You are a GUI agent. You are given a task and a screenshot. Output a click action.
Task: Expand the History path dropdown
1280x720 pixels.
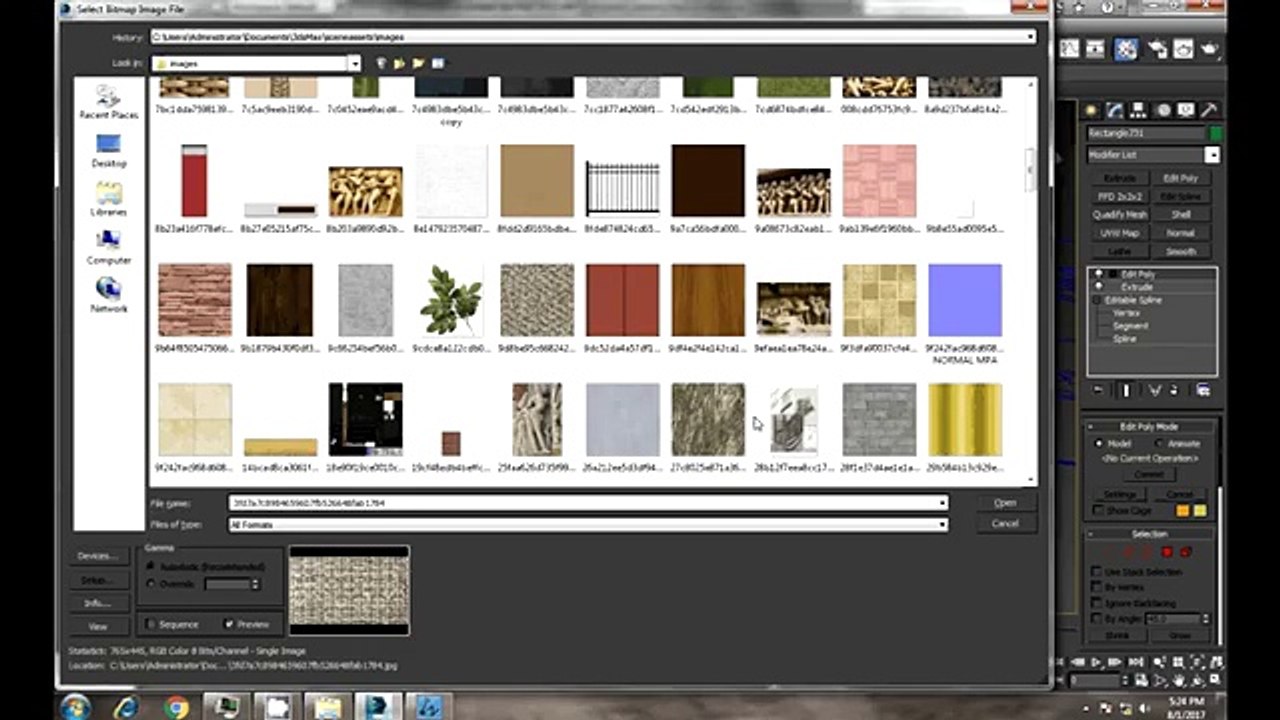point(1030,37)
